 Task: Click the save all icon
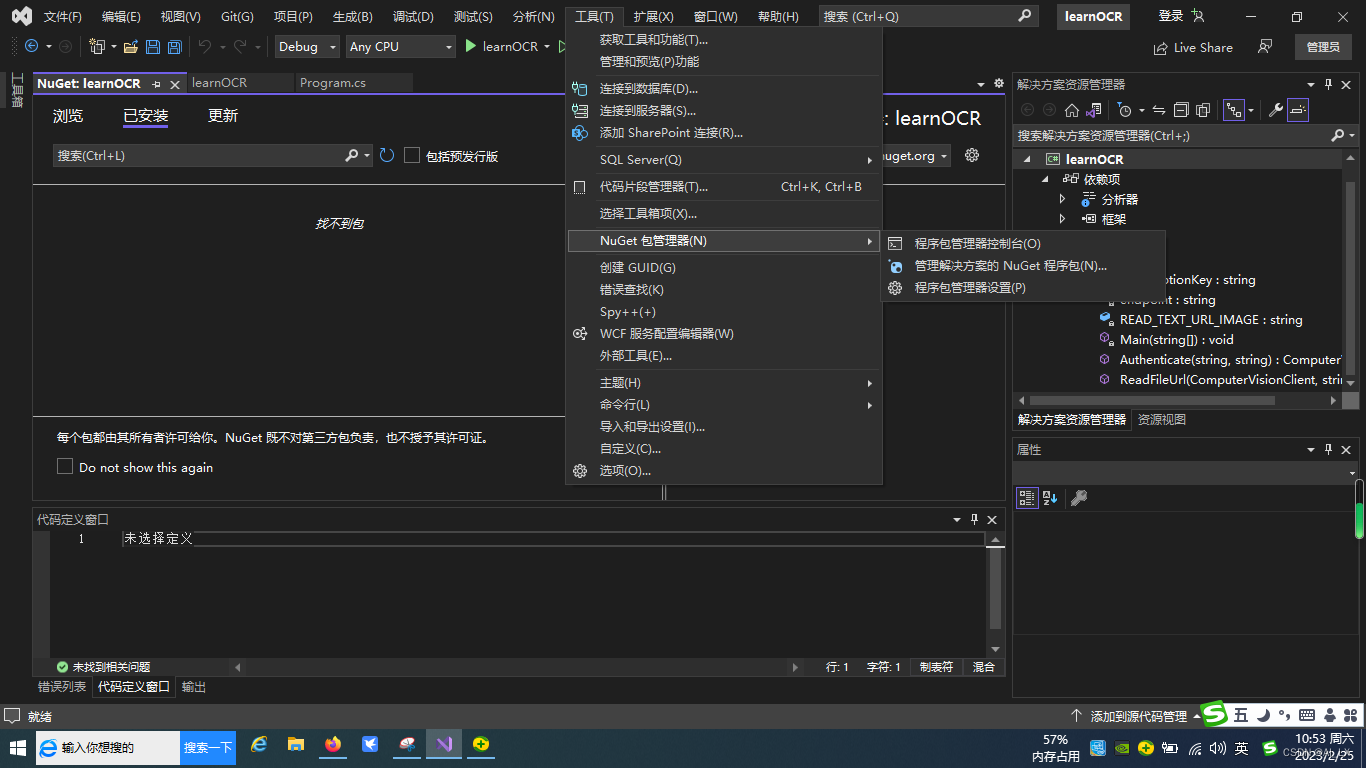tap(174, 46)
